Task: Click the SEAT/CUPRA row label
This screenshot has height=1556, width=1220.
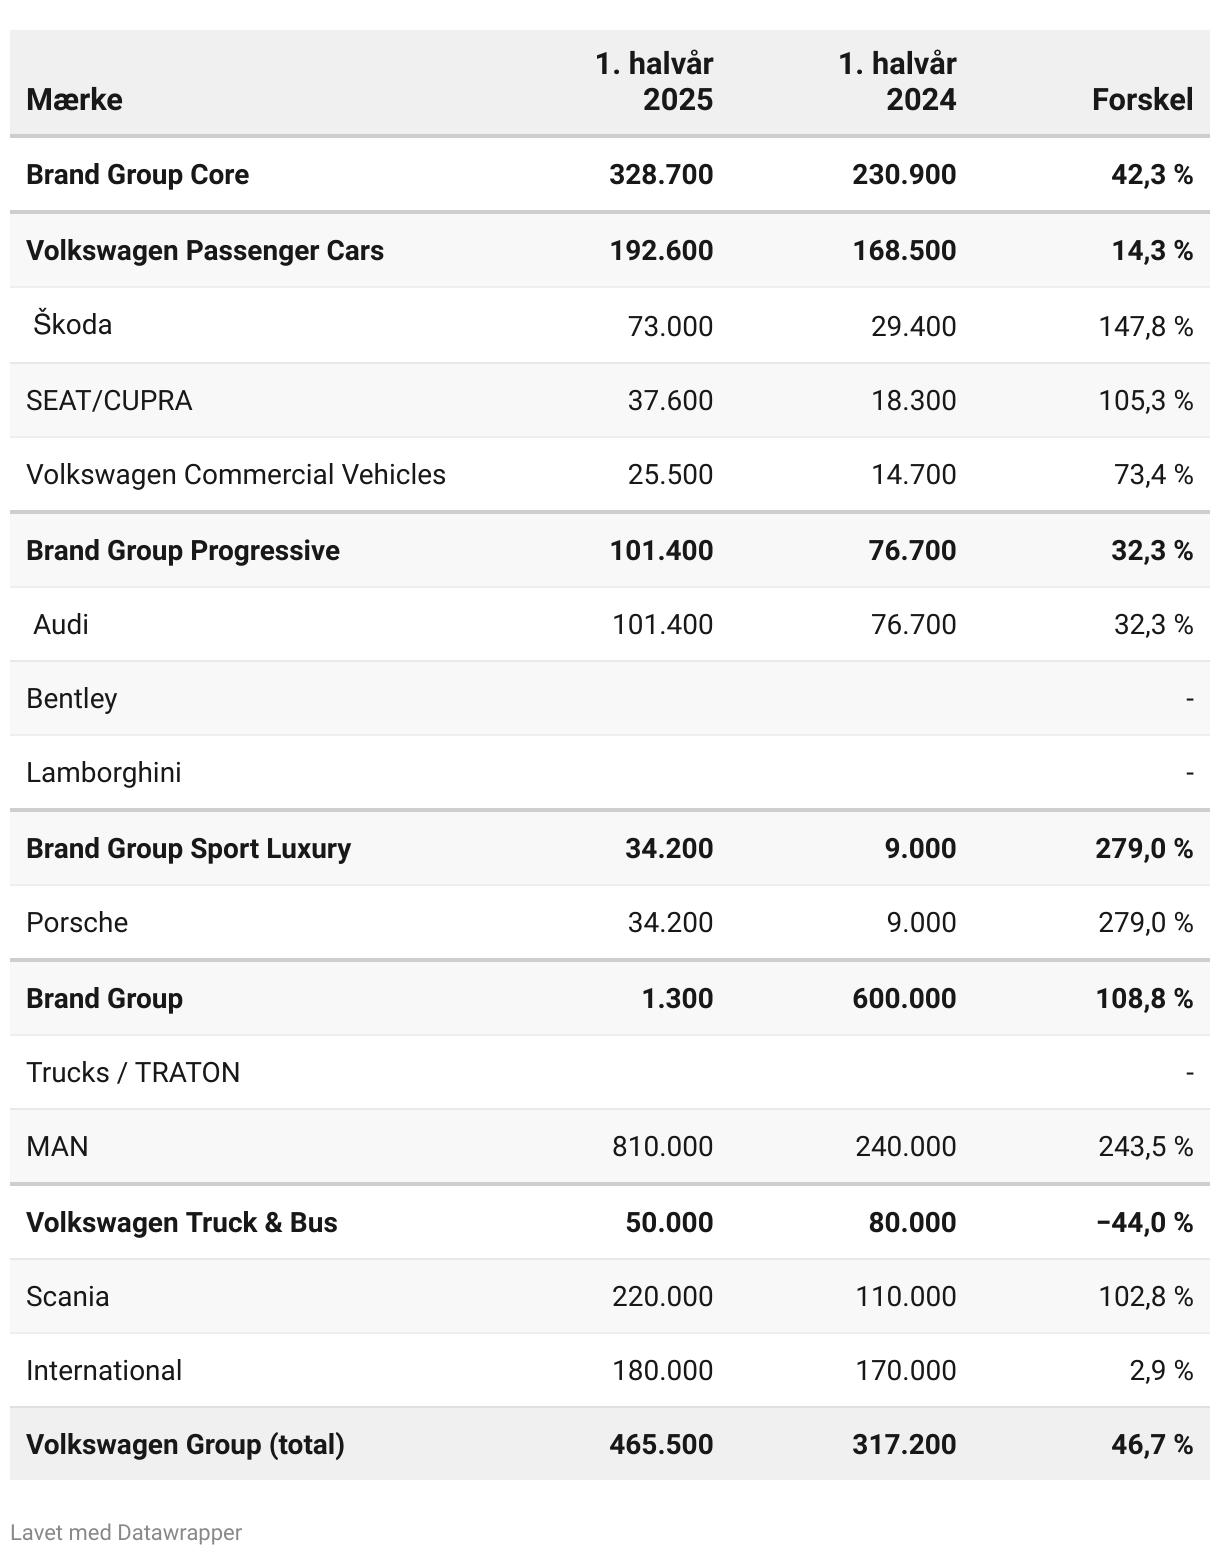Action: point(109,400)
